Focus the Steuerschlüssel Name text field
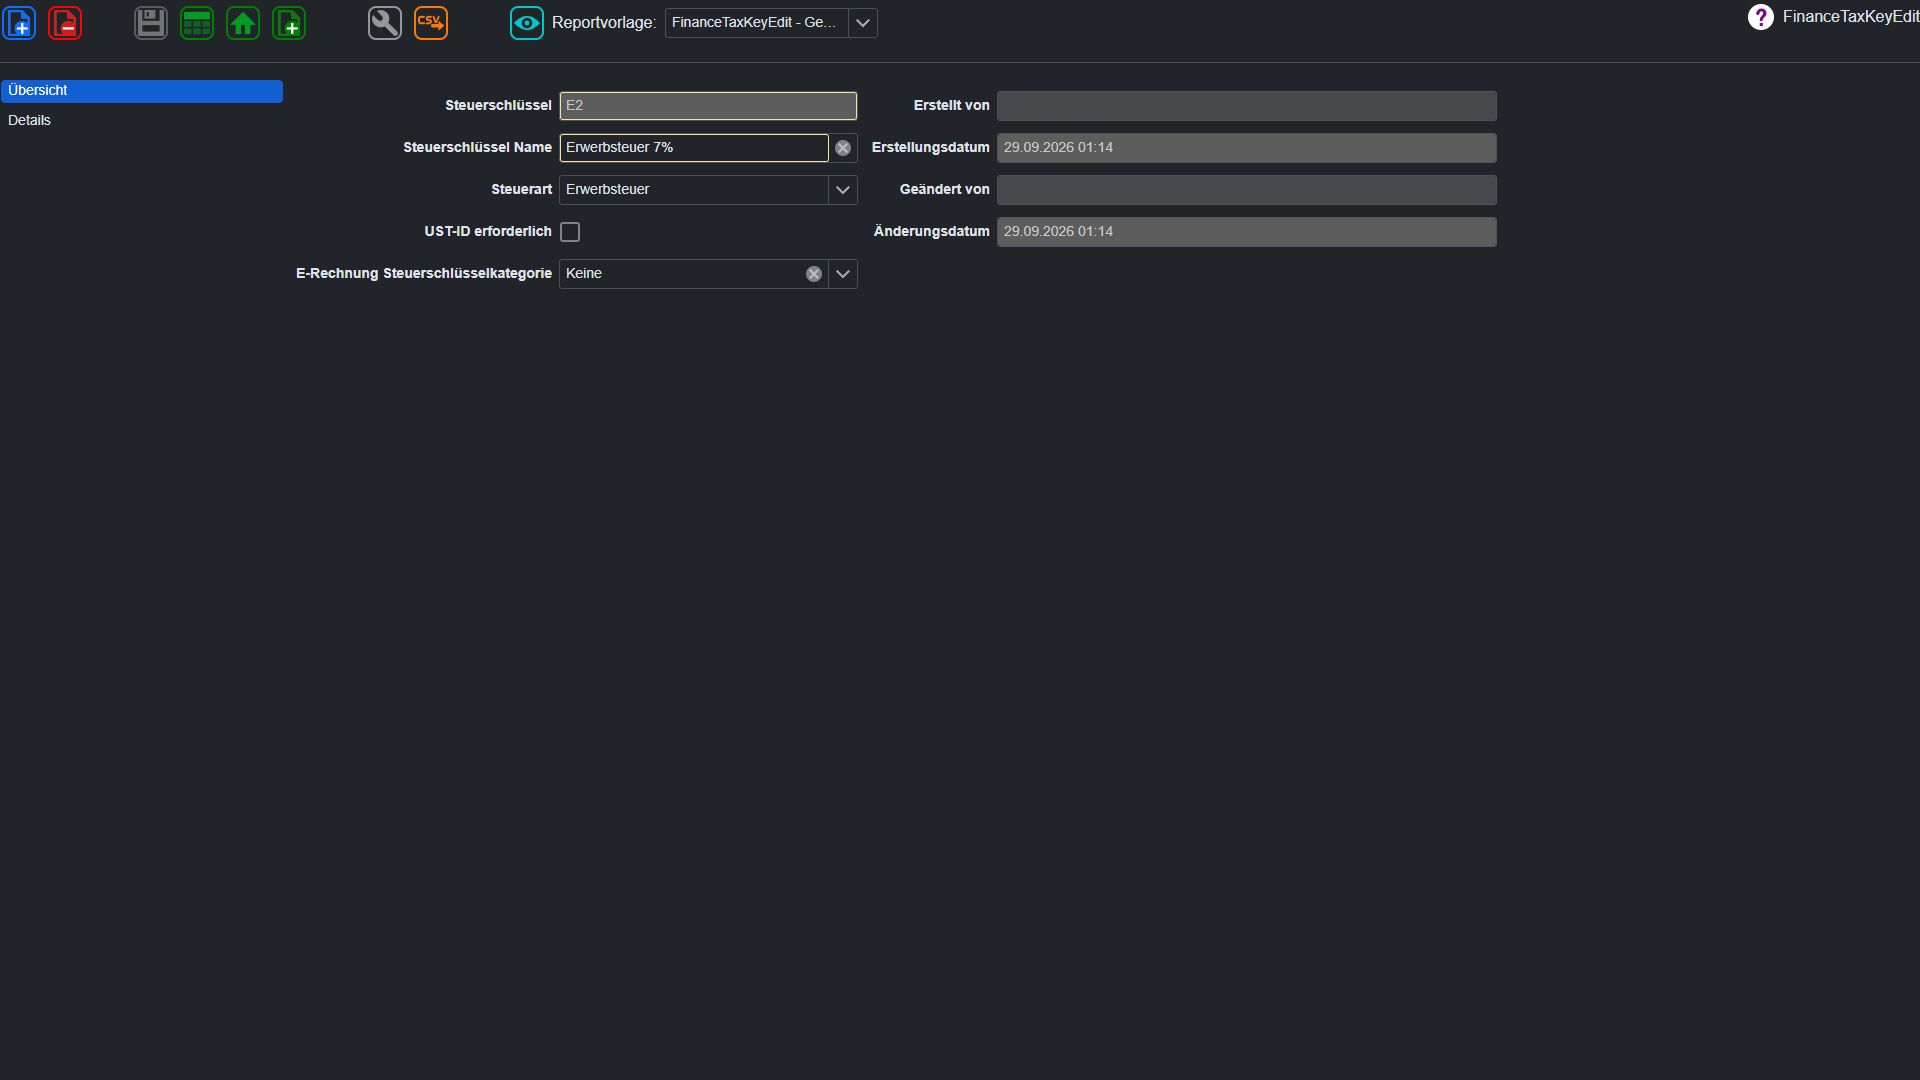The width and height of the screenshot is (1920, 1080). click(694, 148)
